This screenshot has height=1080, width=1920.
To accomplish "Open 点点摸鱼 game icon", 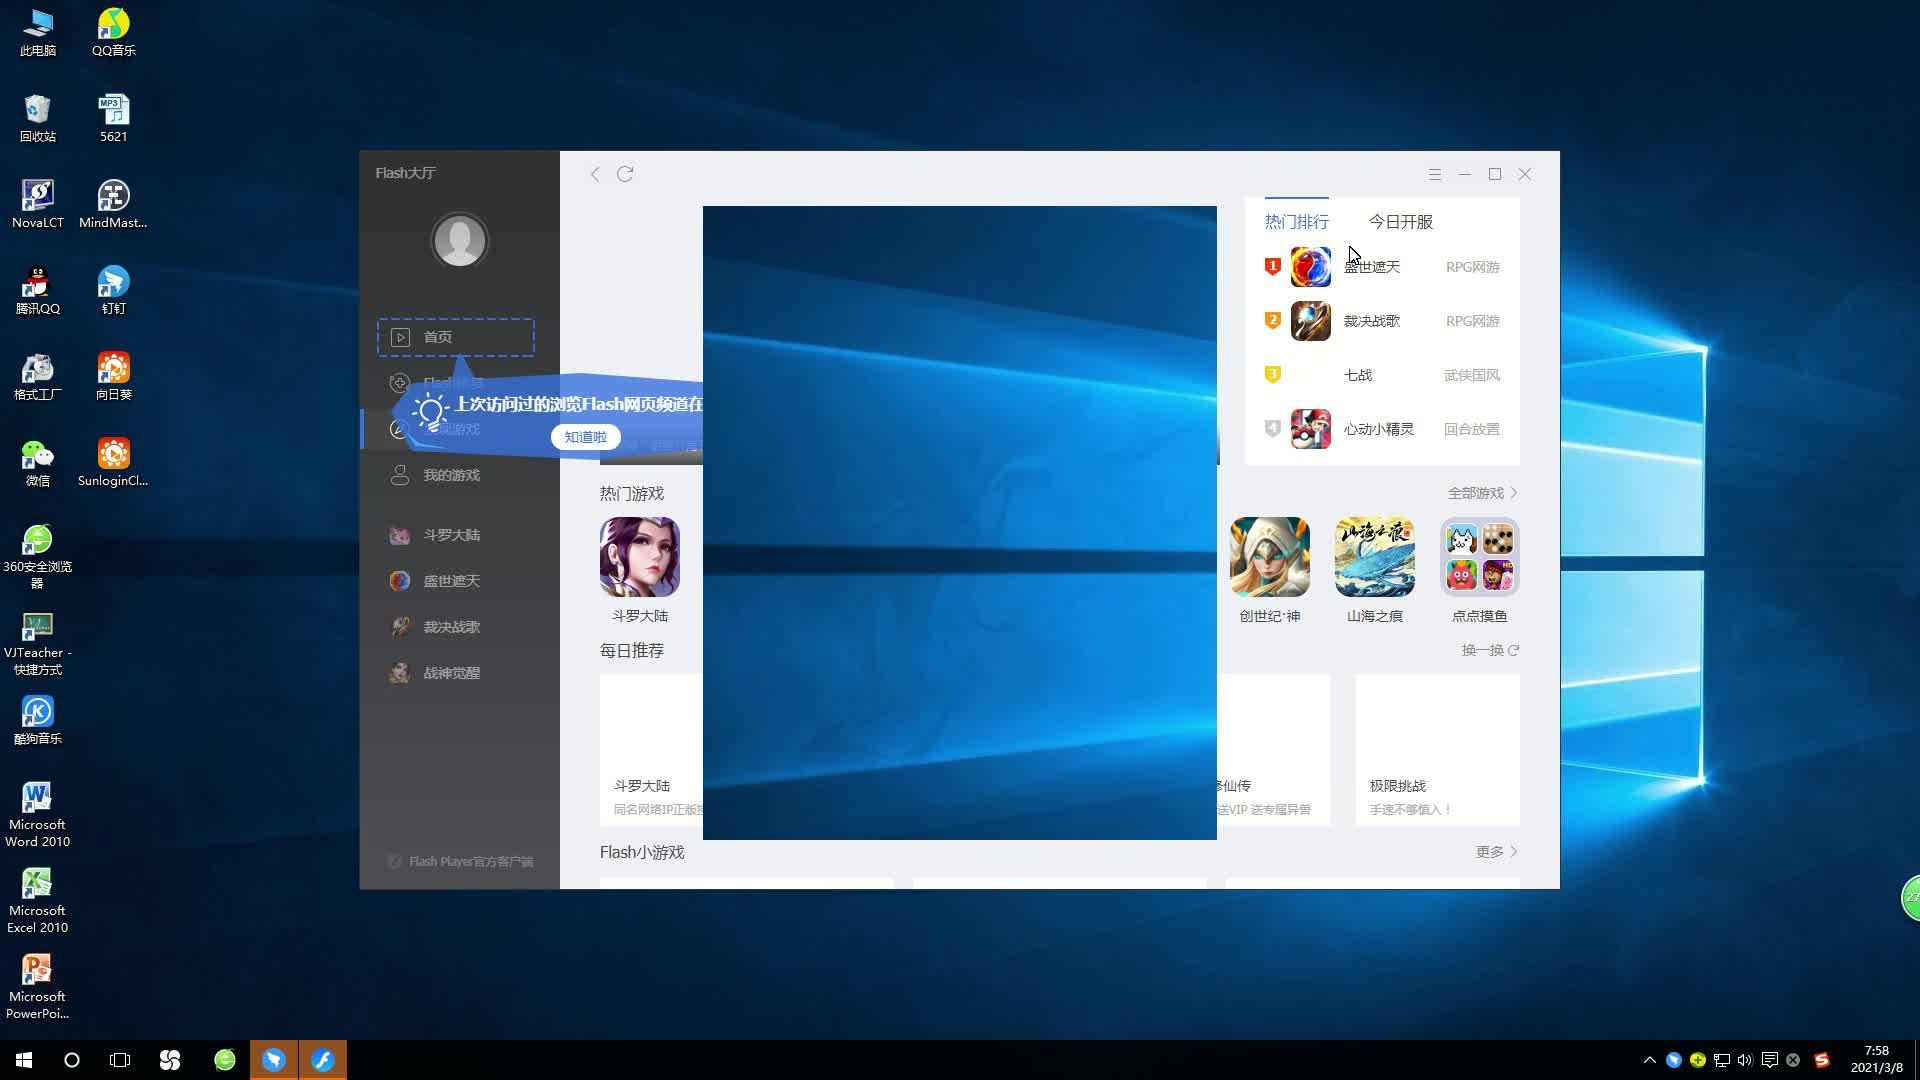I will (x=1480, y=557).
